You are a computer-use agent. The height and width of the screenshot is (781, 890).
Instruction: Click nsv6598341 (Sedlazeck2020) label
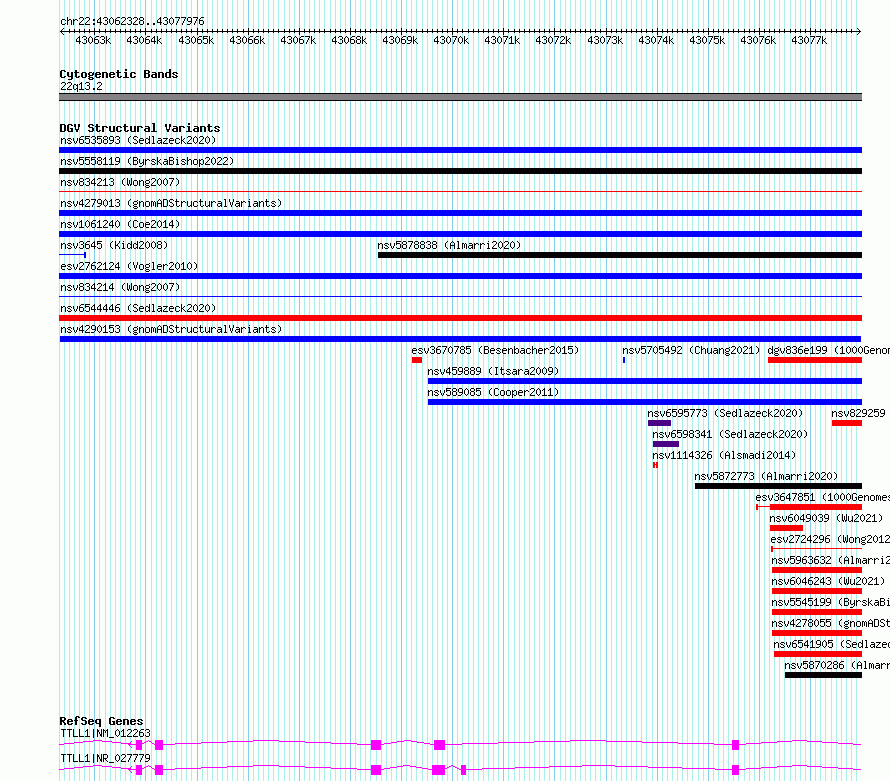point(730,434)
